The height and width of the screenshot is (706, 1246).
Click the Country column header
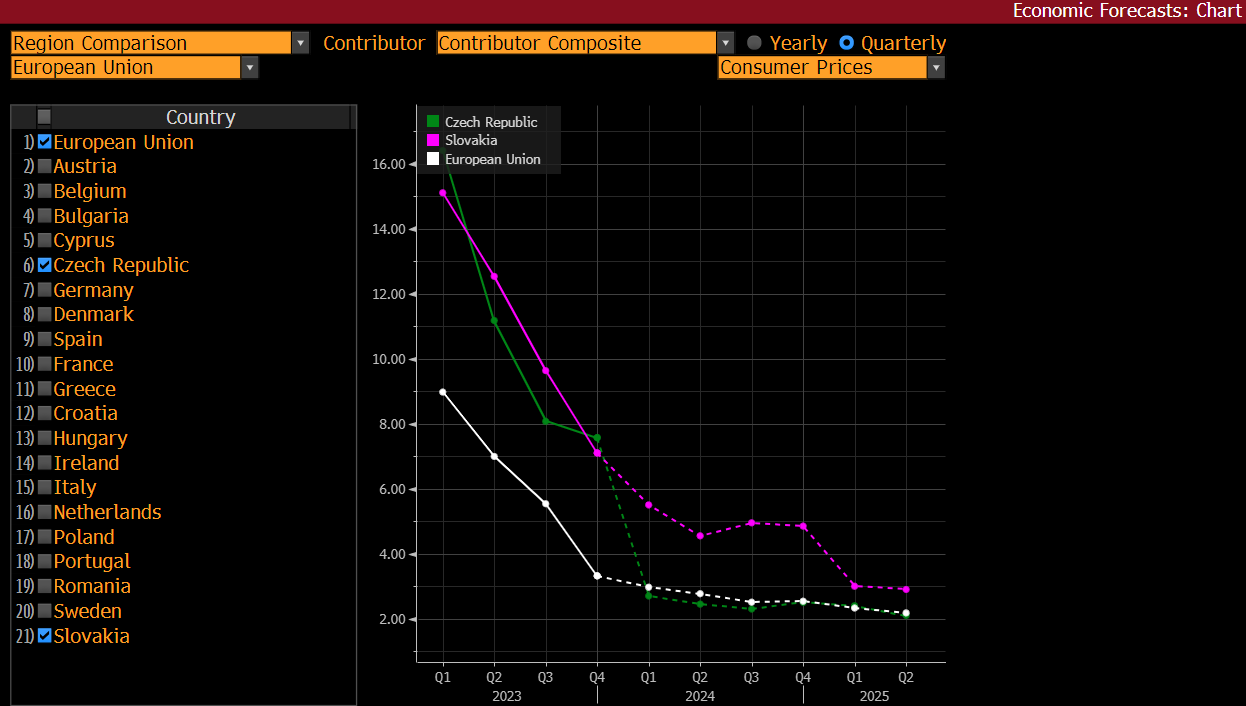tap(200, 117)
